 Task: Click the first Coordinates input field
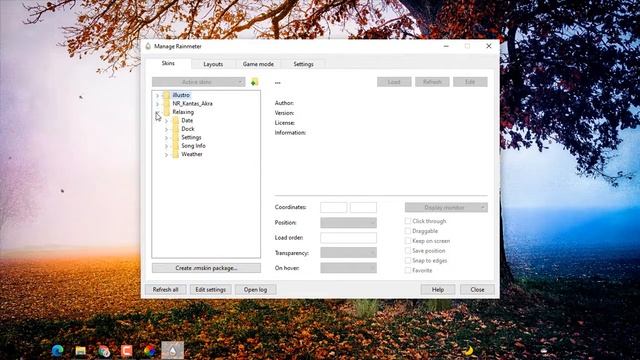pyautogui.click(x=333, y=207)
